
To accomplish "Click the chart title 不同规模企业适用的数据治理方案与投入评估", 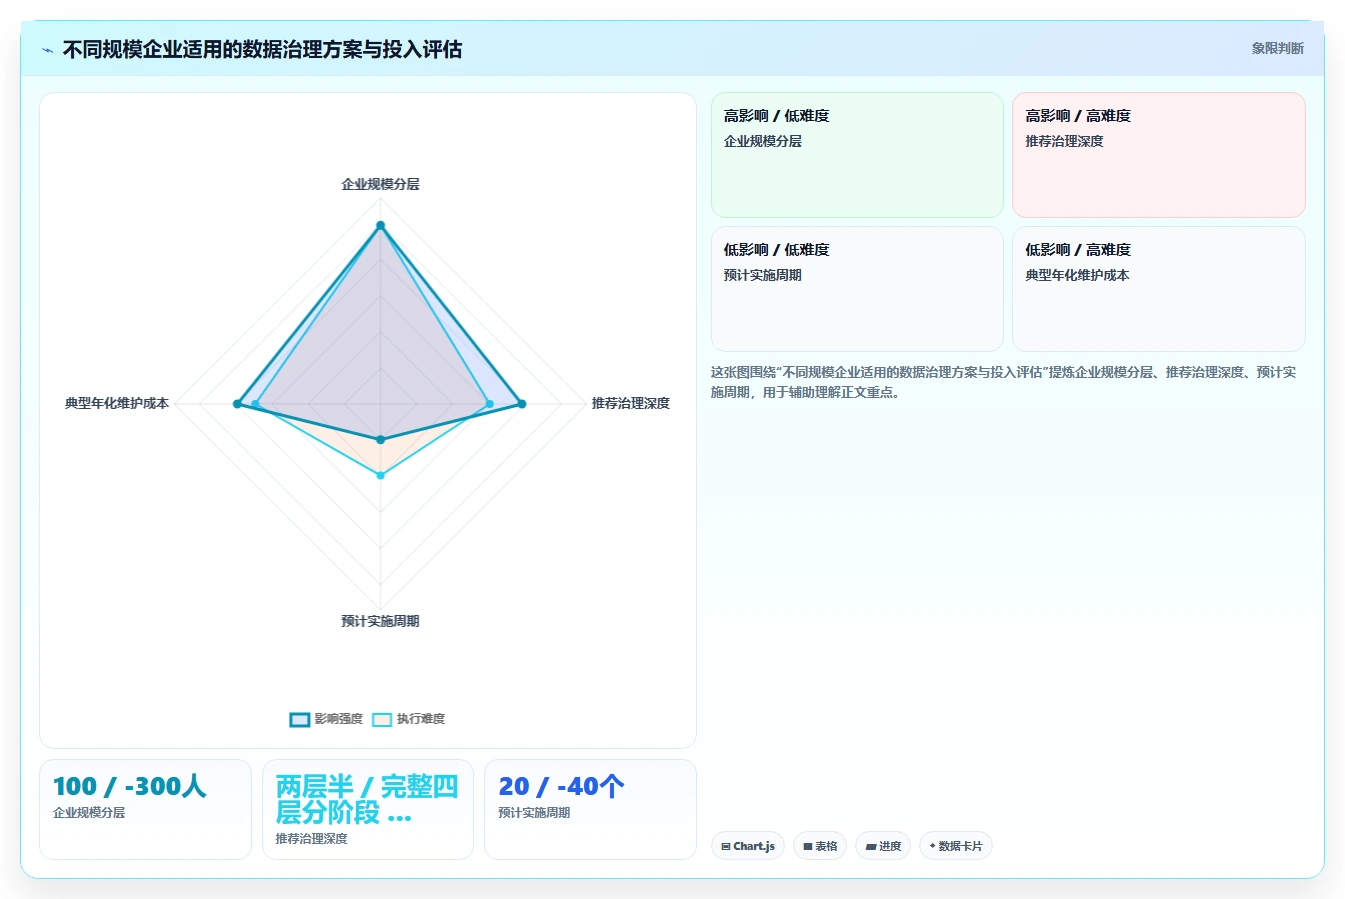I will click(262, 49).
